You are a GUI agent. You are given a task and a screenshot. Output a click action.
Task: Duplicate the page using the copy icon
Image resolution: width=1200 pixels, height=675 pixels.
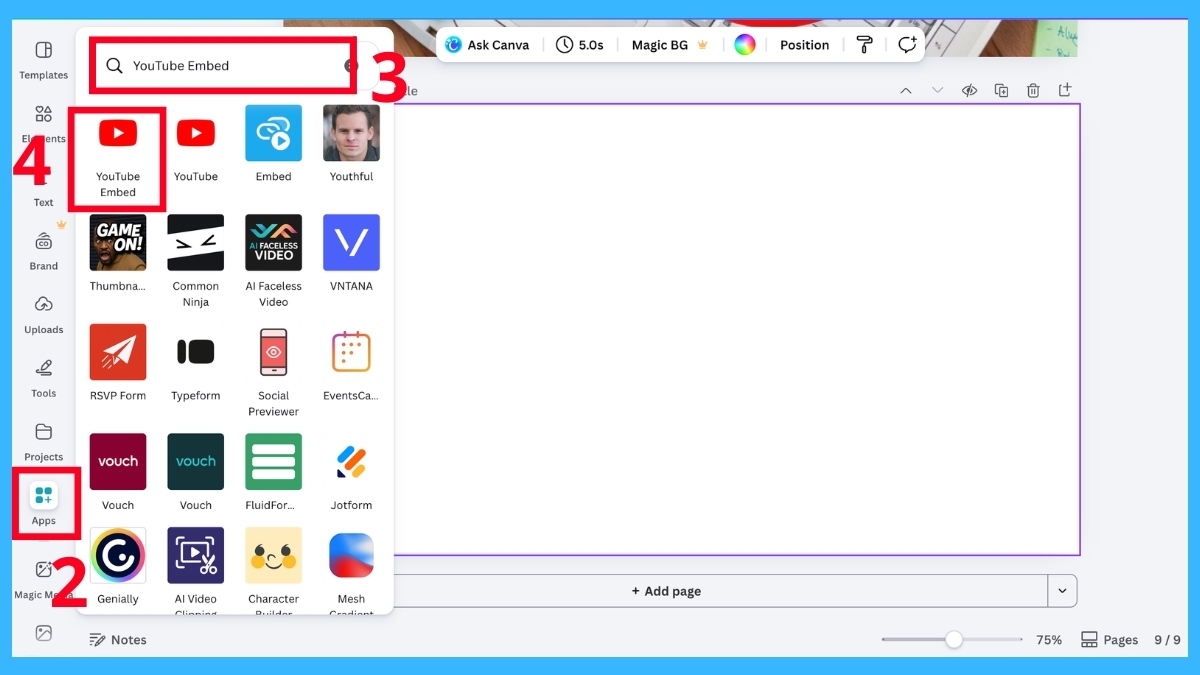click(x=1001, y=90)
